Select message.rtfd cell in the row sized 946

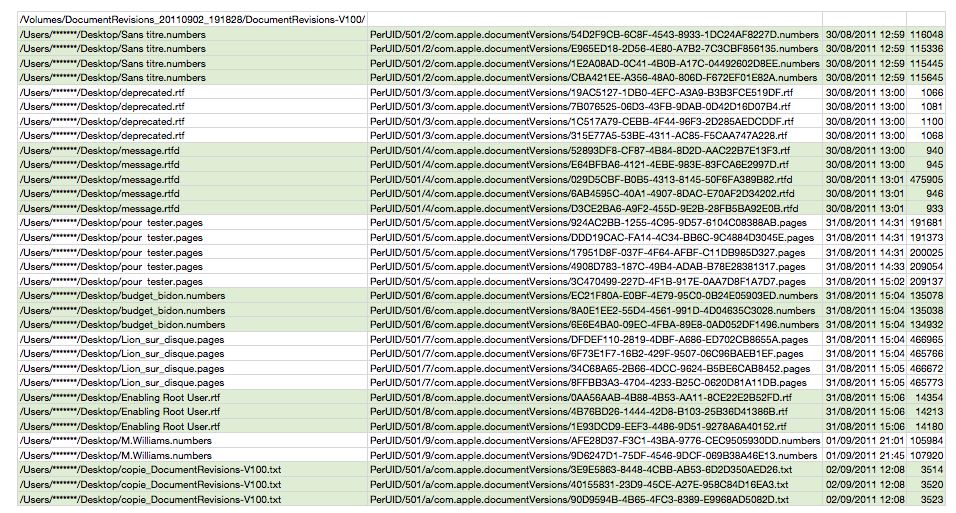[192, 194]
